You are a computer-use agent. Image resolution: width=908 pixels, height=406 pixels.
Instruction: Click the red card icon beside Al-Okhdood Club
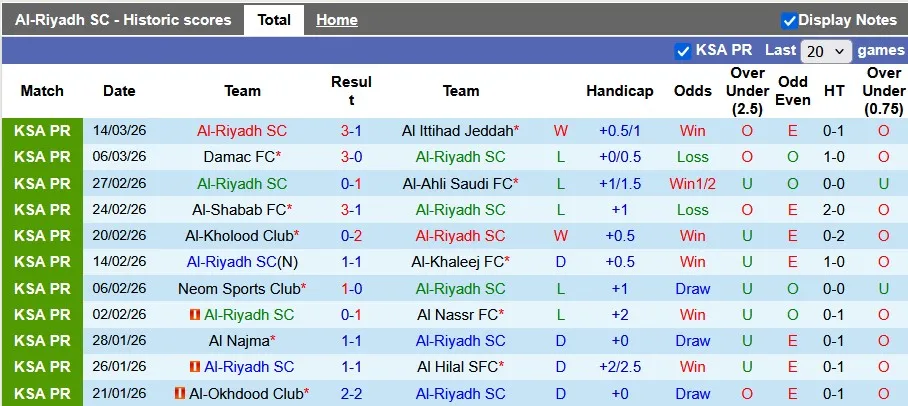point(180,394)
